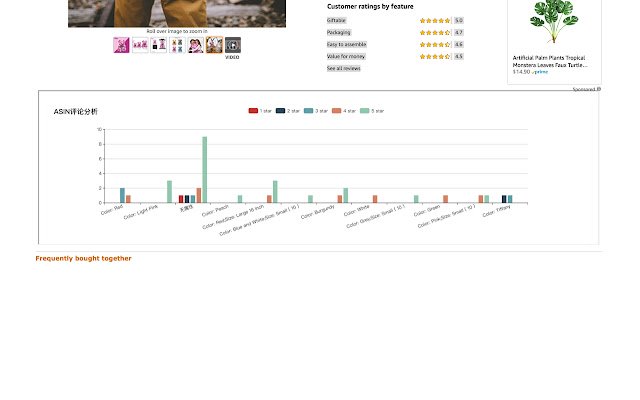Screen dimensions: 640x400
Task: Click the Value for money star icons
Action: pos(435,56)
